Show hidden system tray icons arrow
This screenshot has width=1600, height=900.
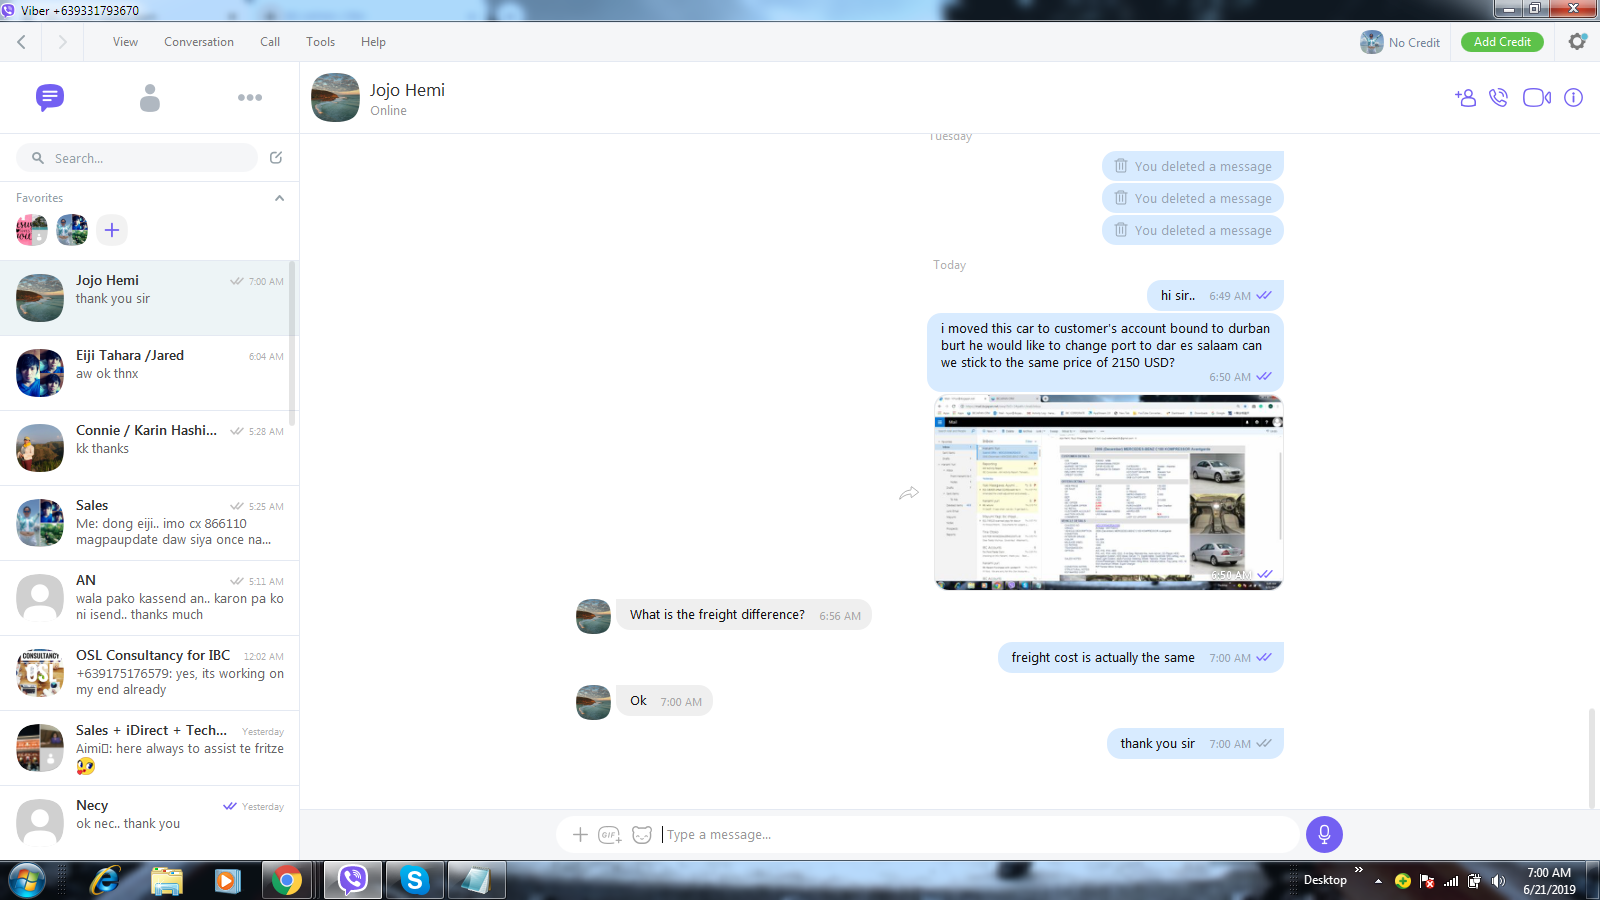(1378, 881)
